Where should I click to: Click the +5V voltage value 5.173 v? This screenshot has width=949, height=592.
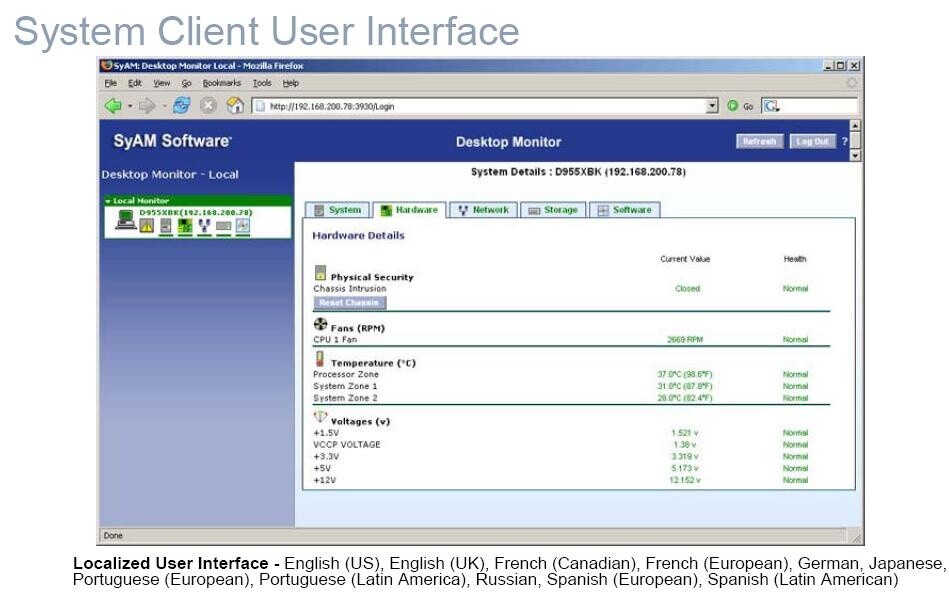click(x=685, y=468)
